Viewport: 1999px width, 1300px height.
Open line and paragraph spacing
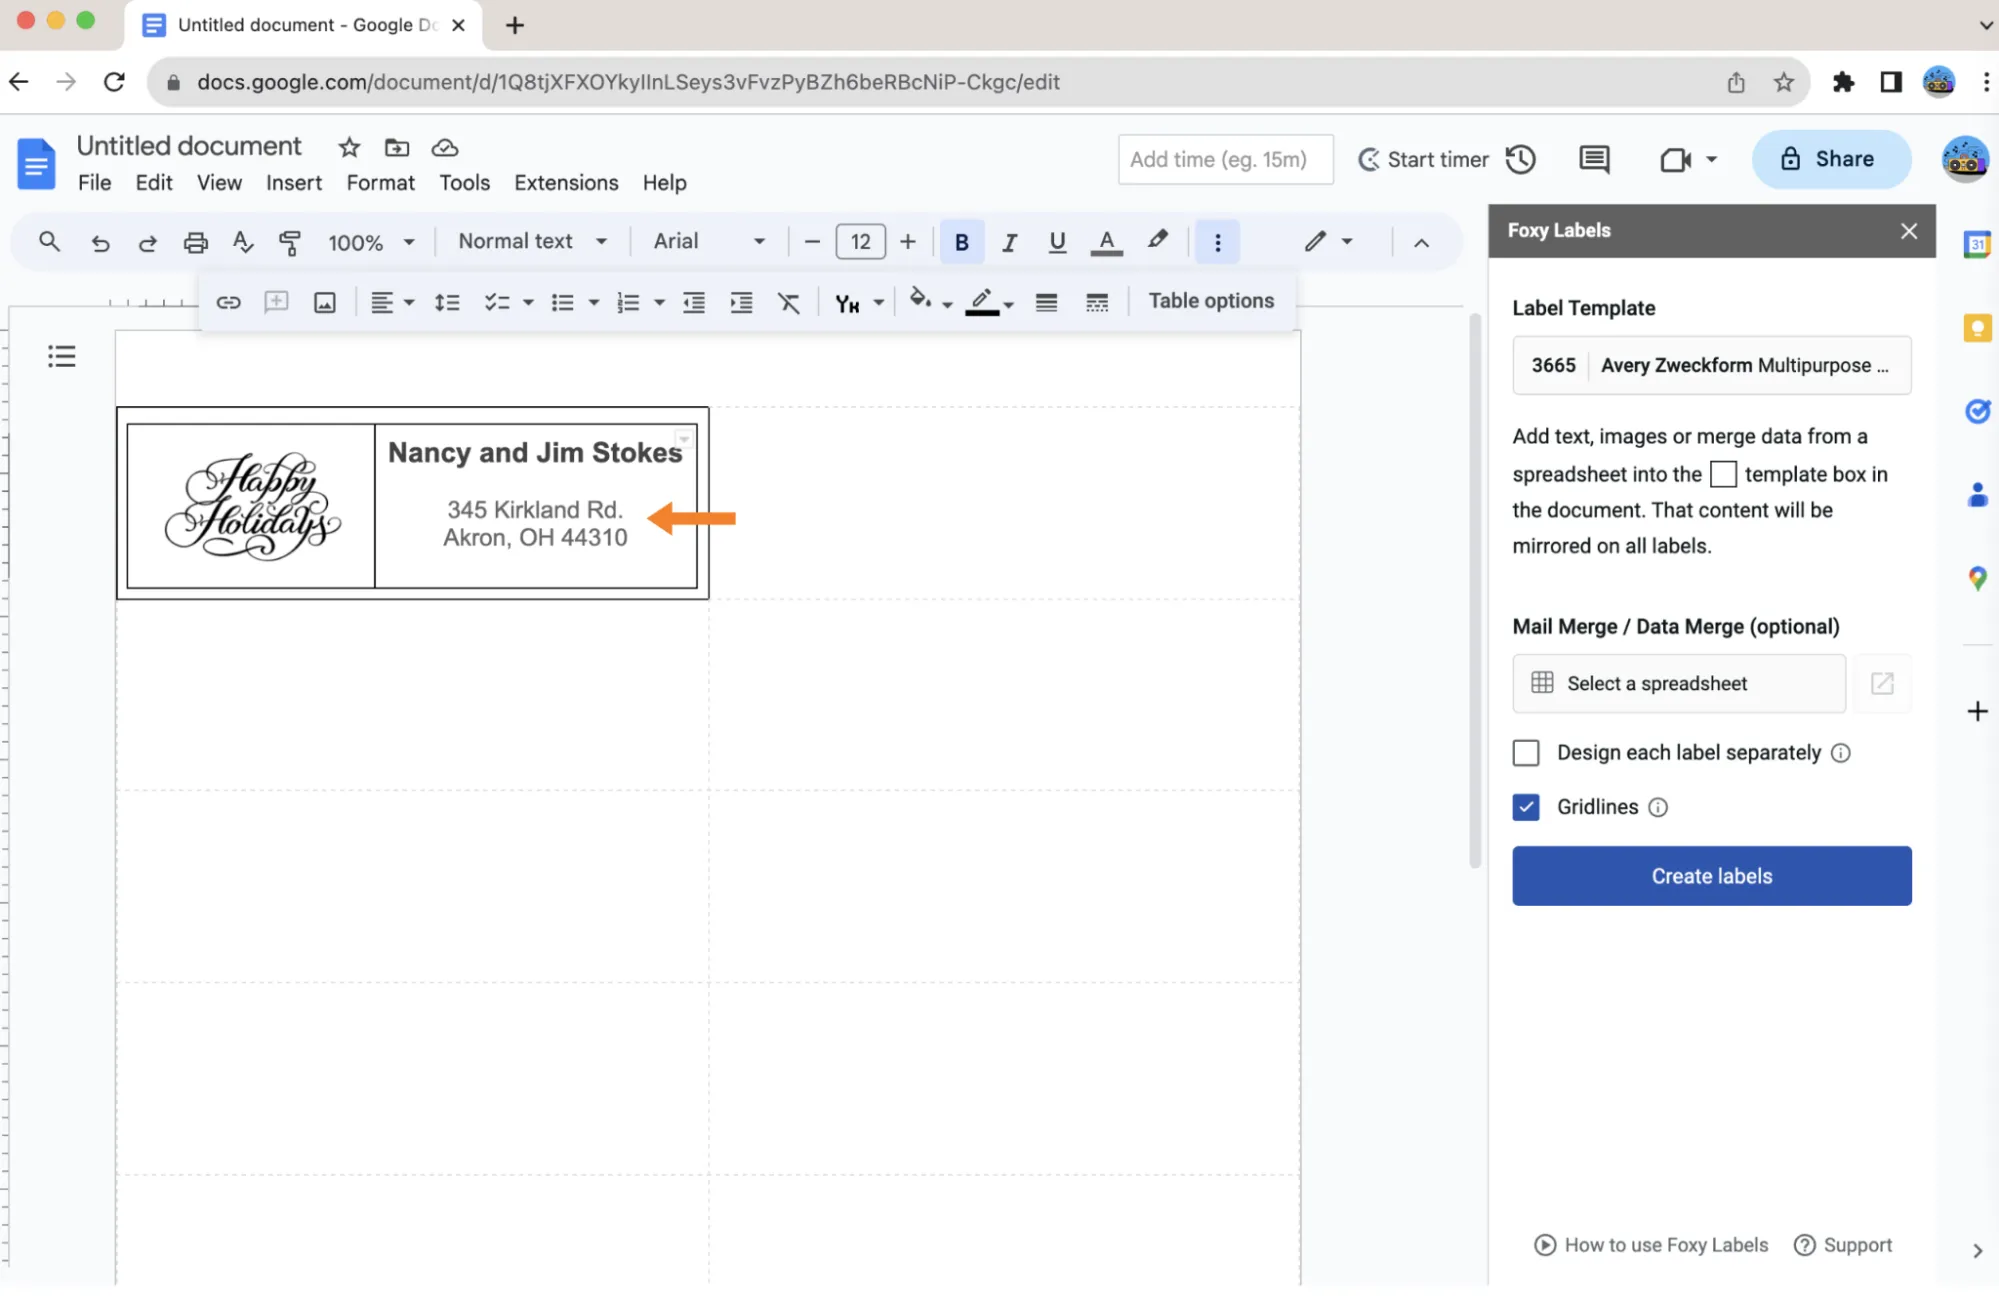tap(447, 302)
